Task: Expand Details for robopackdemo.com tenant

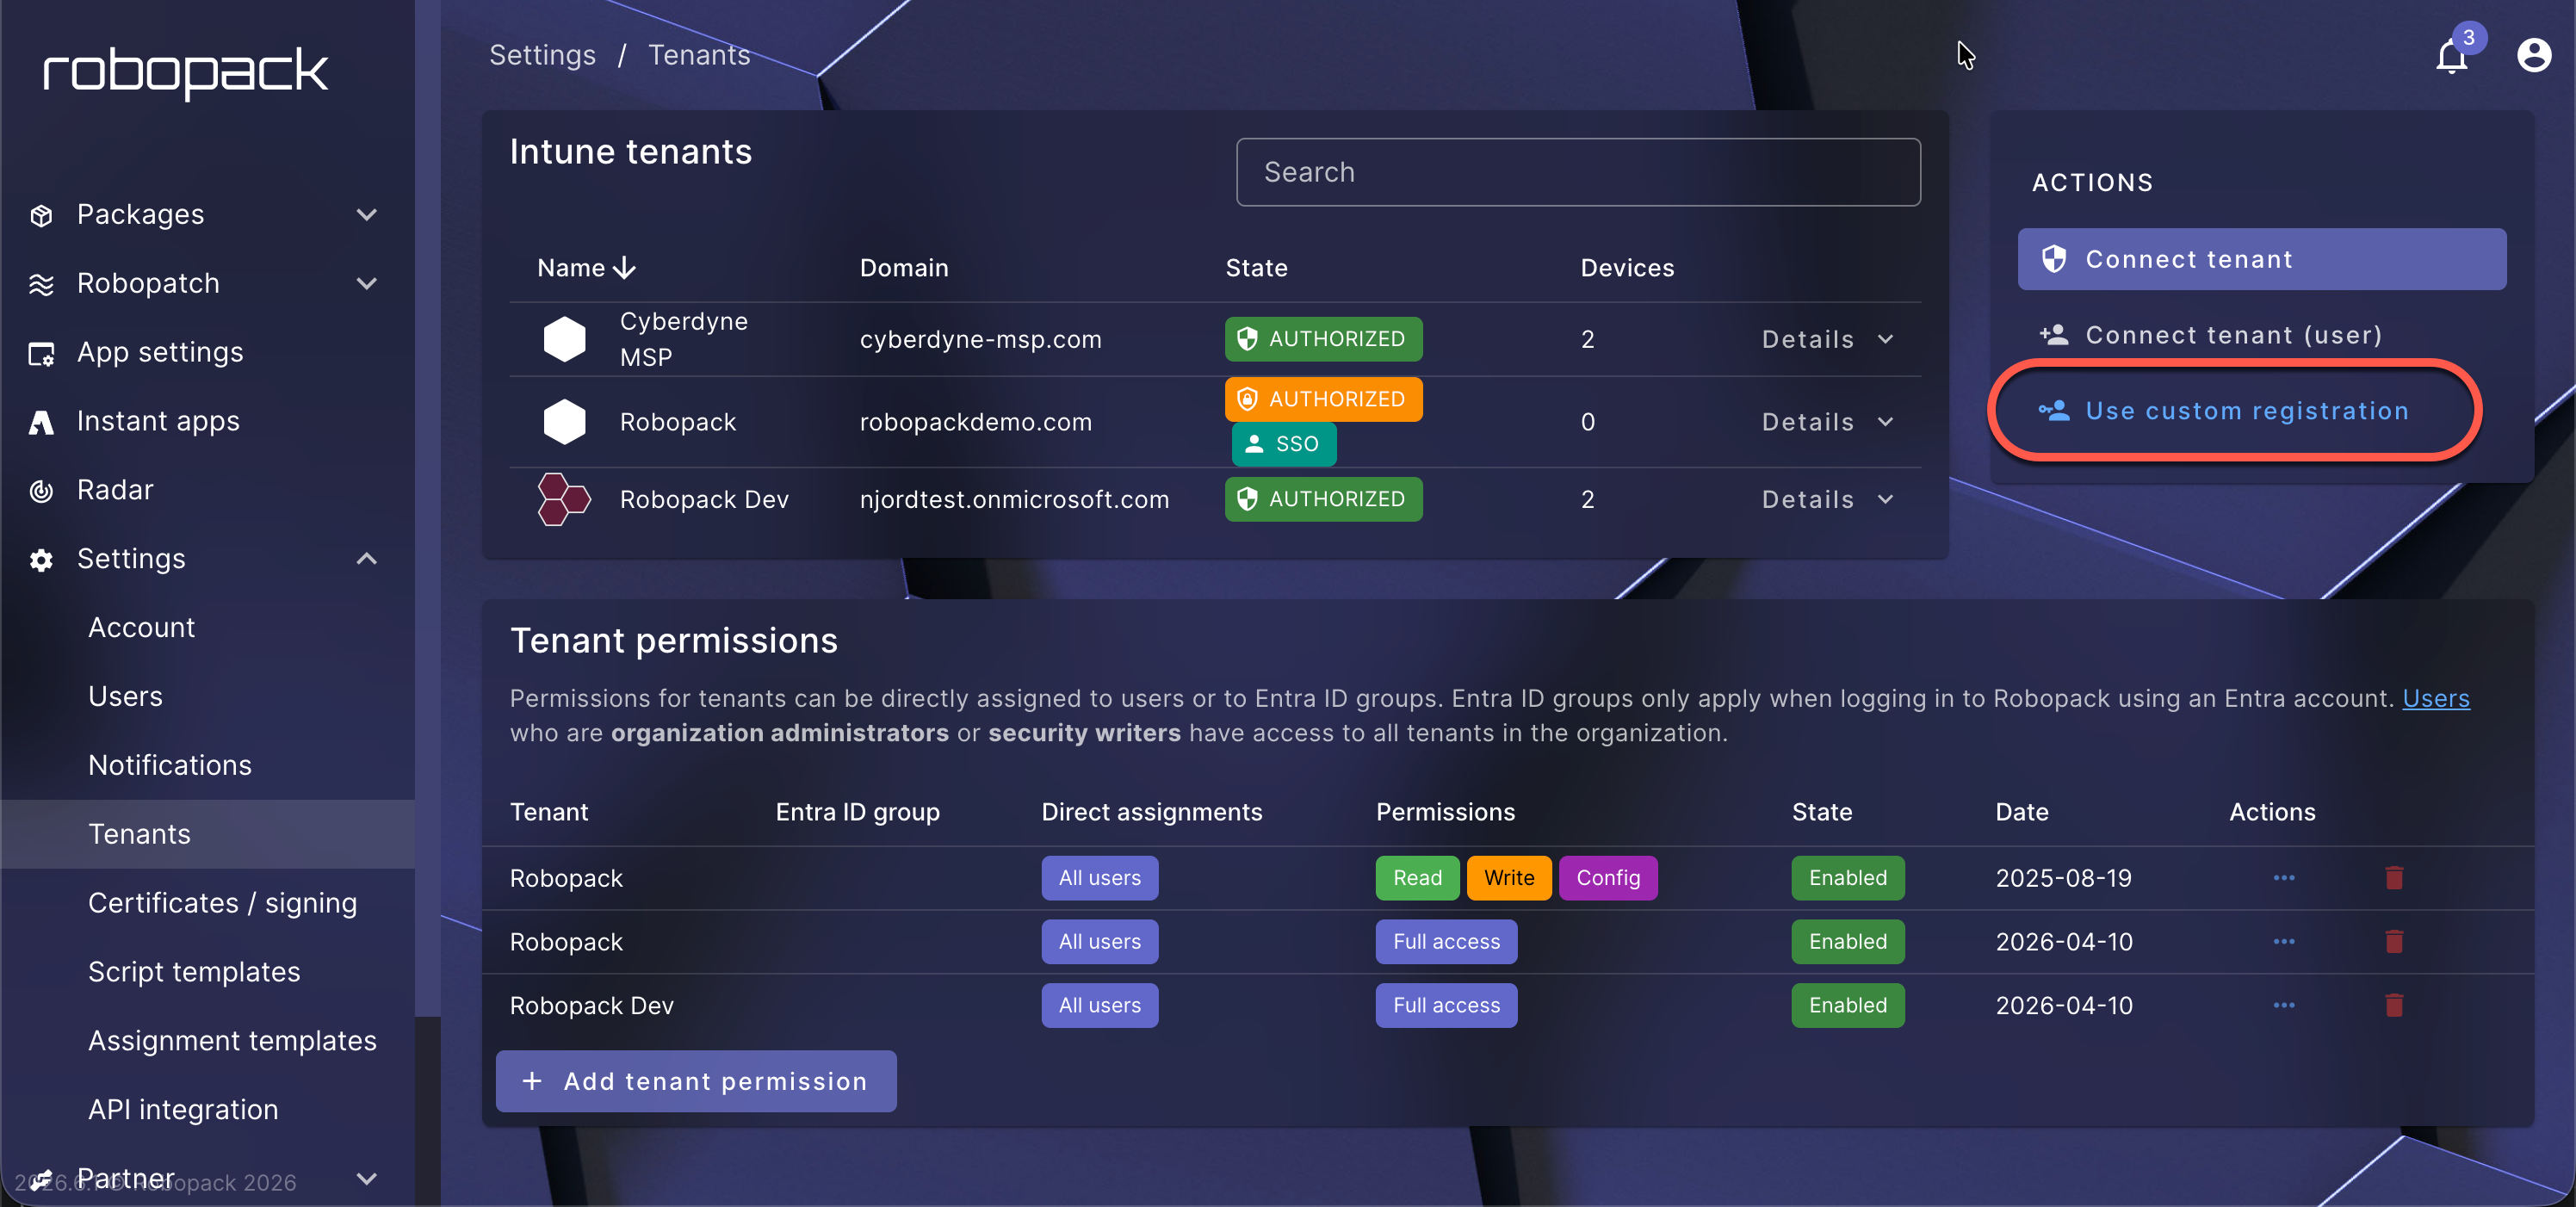Action: (x=1827, y=422)
